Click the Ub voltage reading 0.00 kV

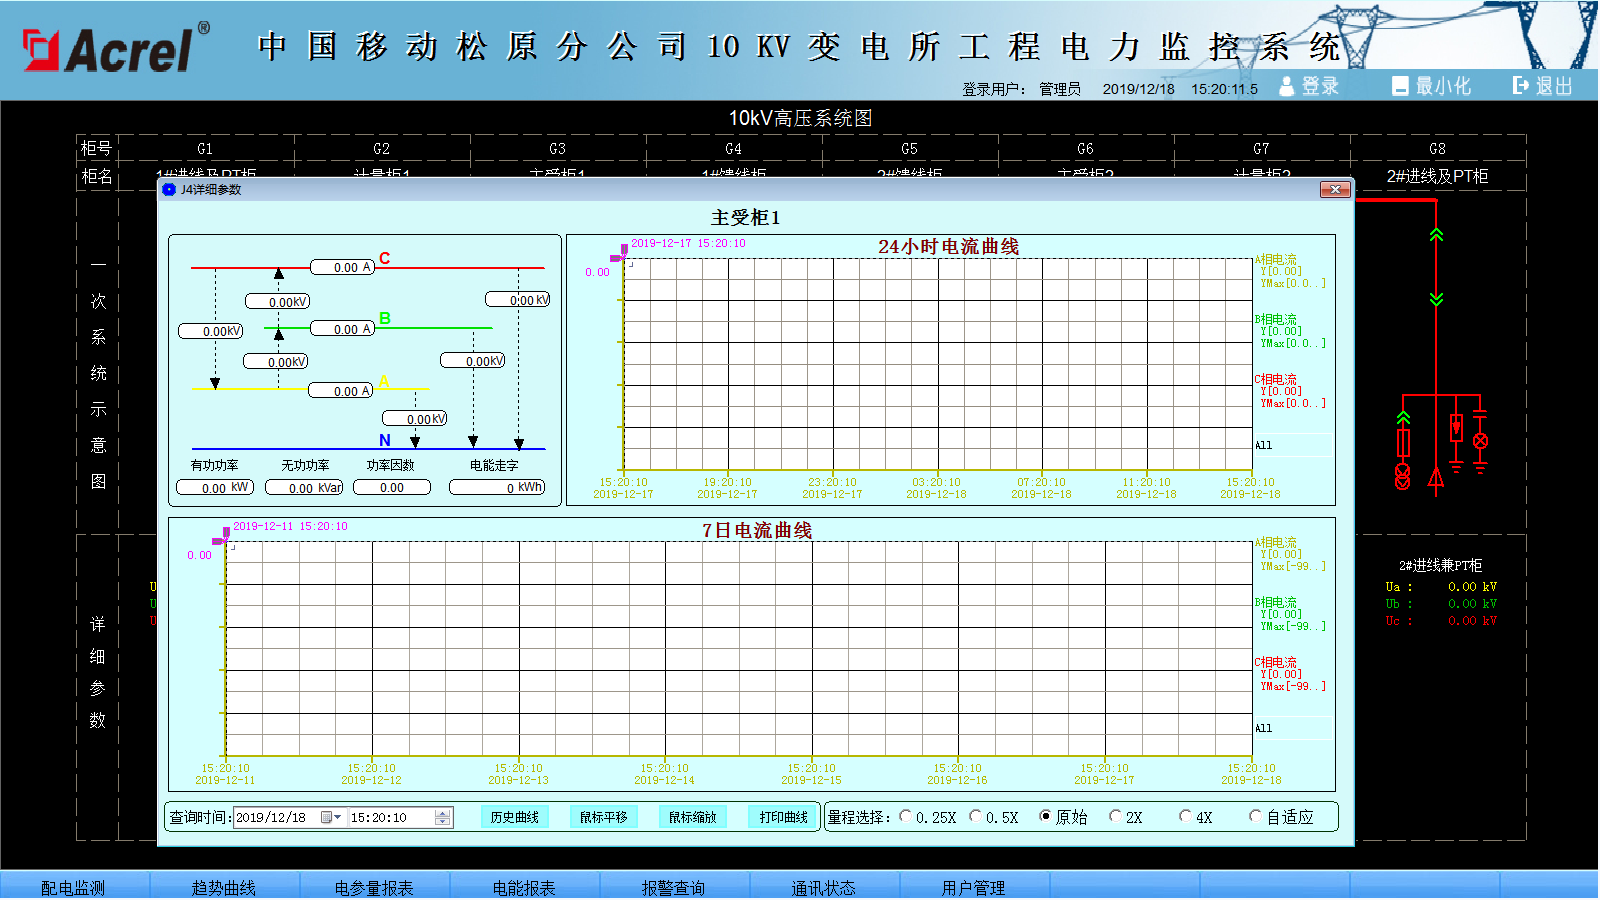pyautogui.click(x=1472, y=604)
